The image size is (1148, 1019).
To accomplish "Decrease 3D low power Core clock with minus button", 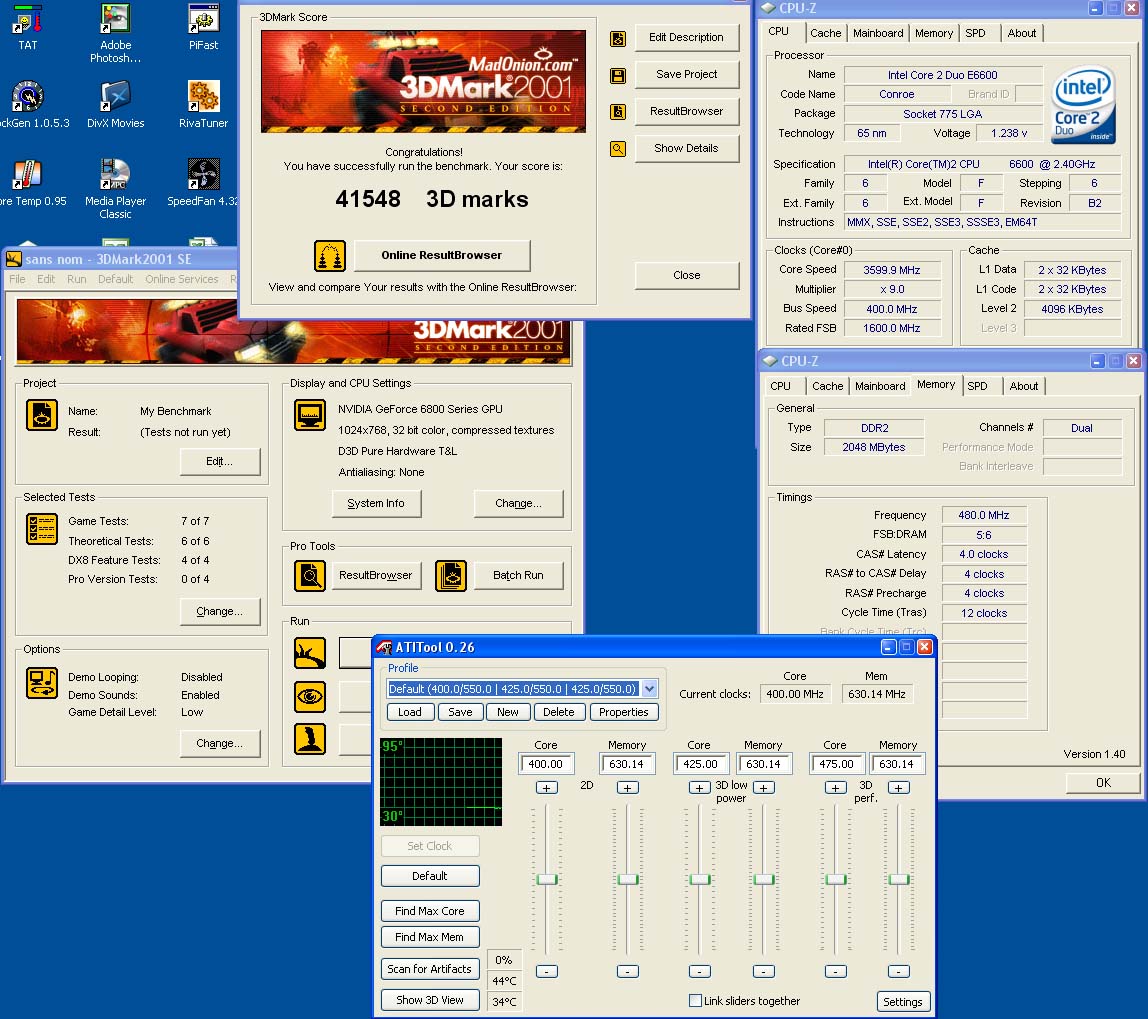I will click(700, 971).
